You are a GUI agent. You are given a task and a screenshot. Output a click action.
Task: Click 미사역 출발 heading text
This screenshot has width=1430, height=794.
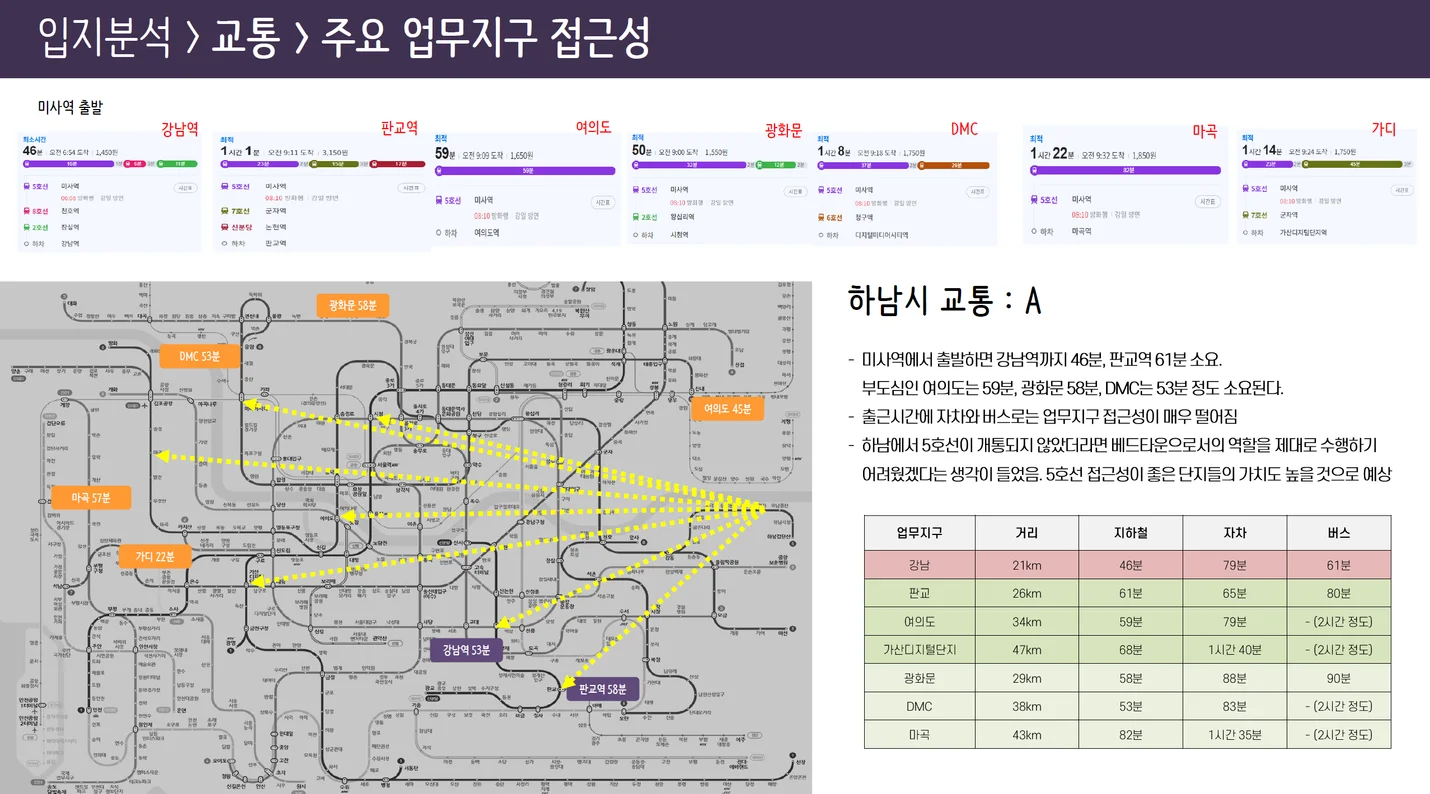pyautogui.click(x=70, y=107)
